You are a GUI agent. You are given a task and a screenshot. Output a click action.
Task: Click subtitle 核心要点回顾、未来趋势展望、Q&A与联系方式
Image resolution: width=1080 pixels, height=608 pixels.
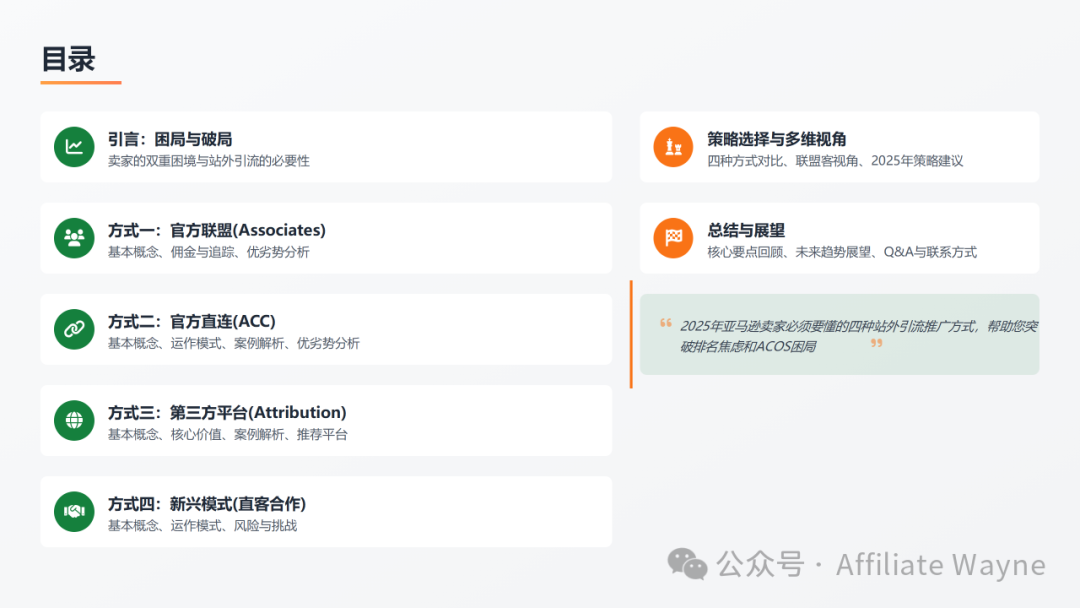tap(842, 252)
